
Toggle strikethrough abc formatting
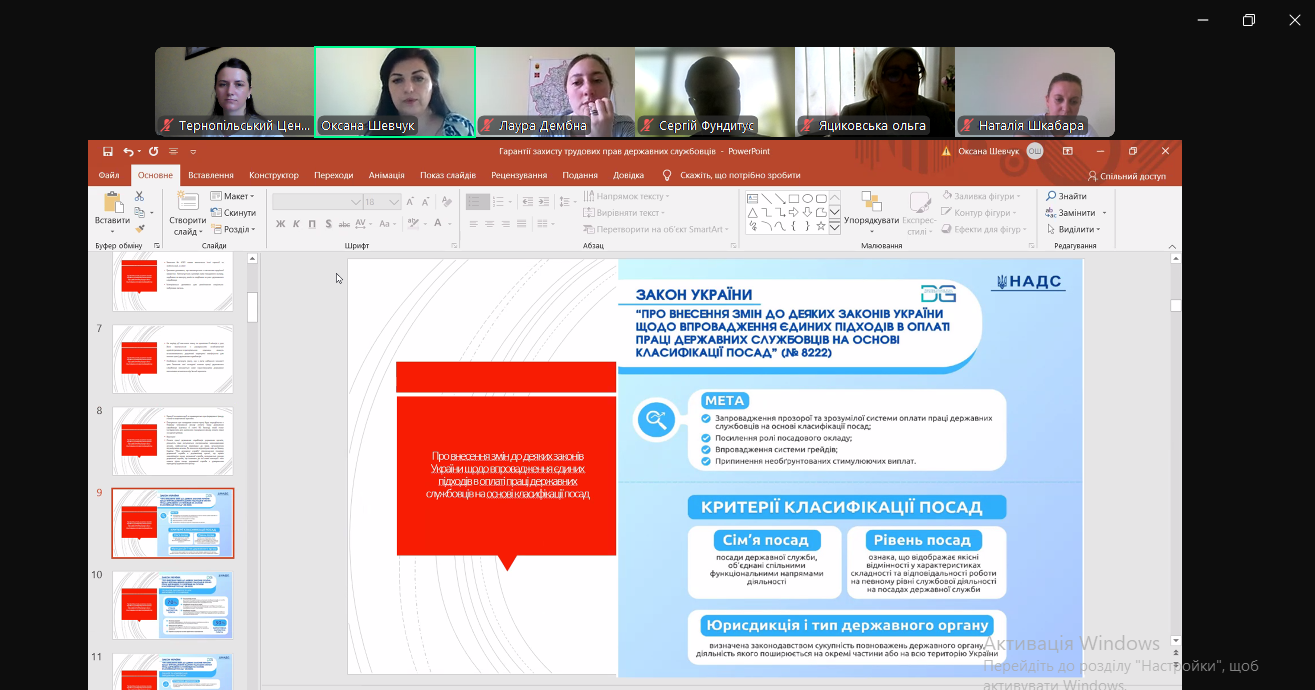click(343, 224)
